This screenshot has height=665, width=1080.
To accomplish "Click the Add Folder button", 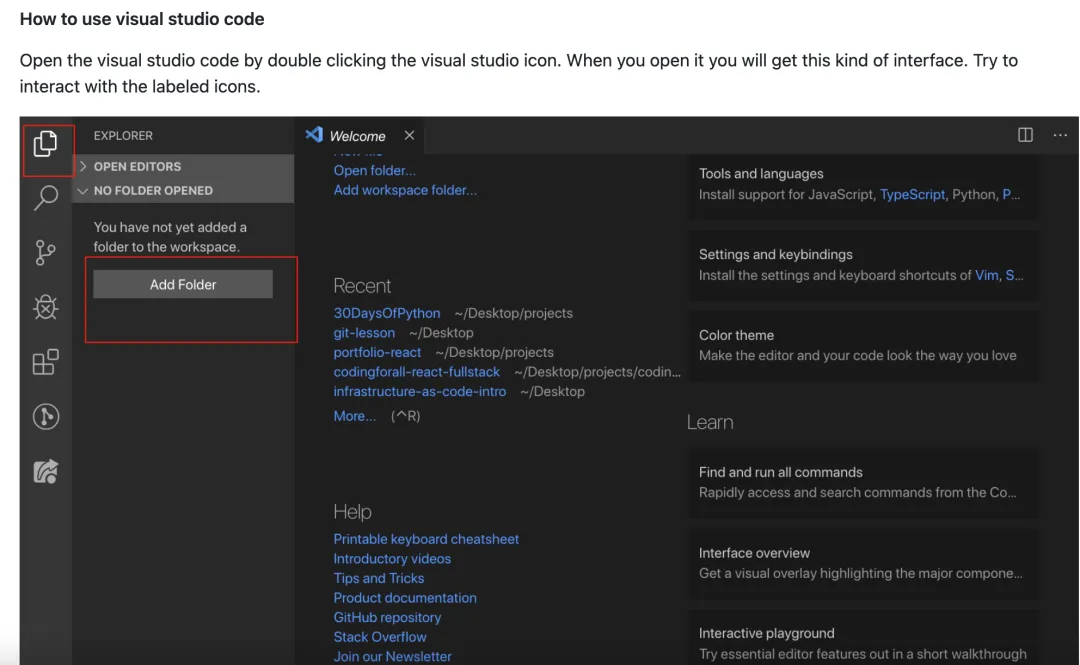I will pos(183,284).
